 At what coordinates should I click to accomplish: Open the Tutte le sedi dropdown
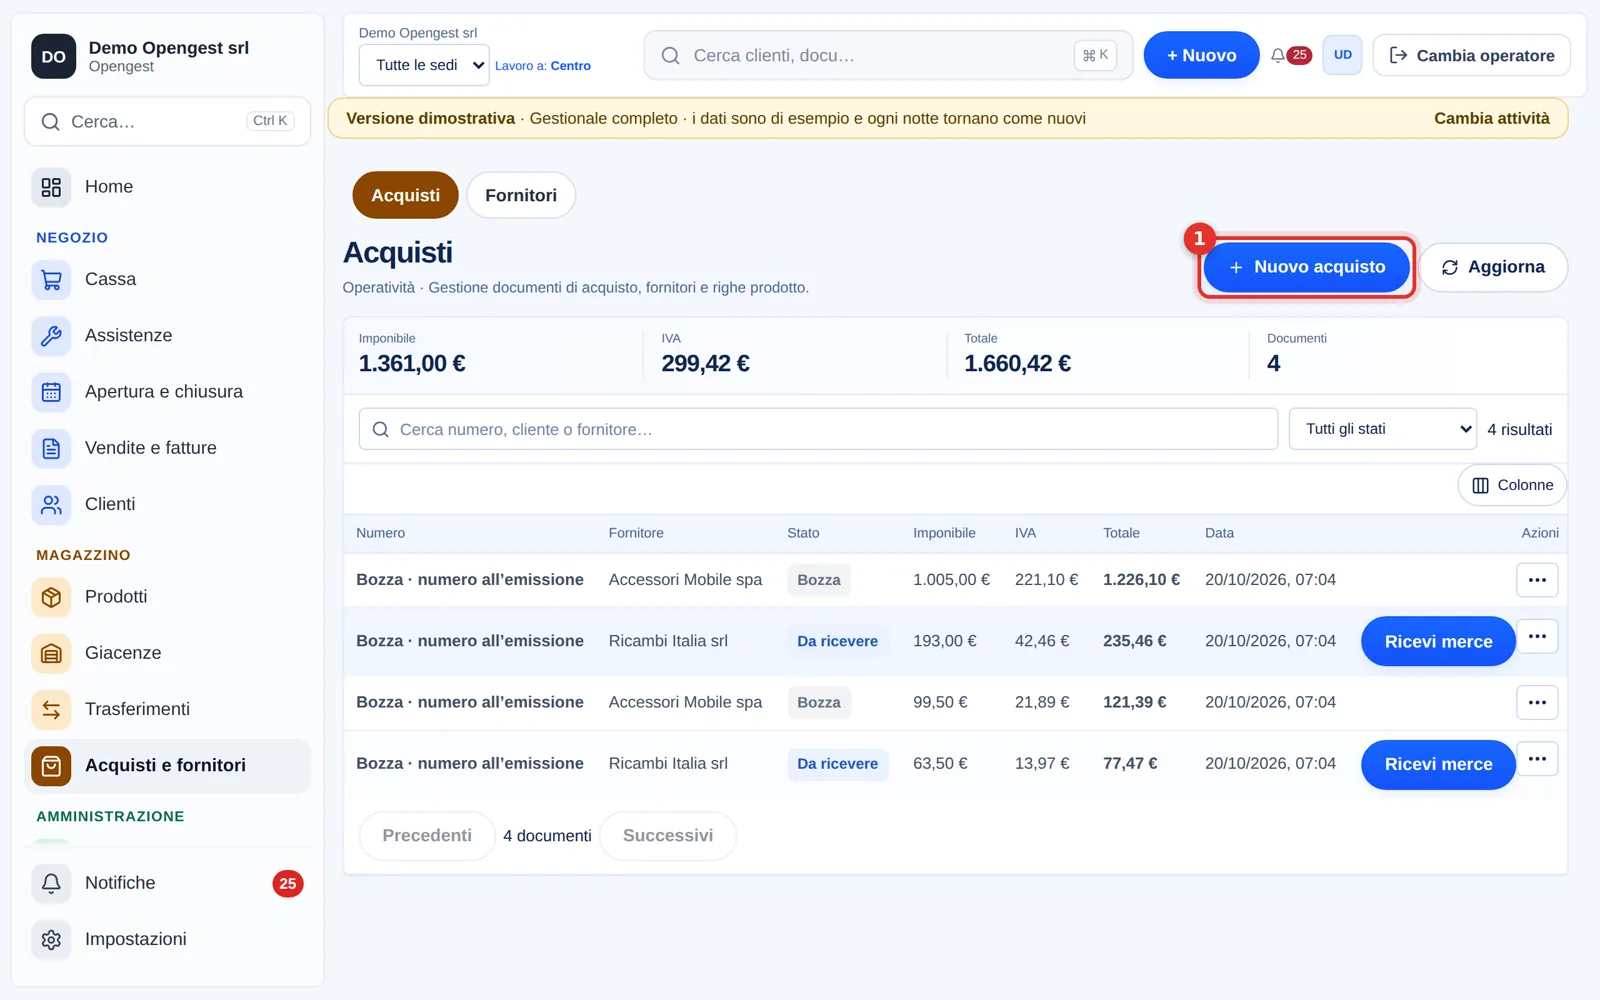click(x=424, y=65)
